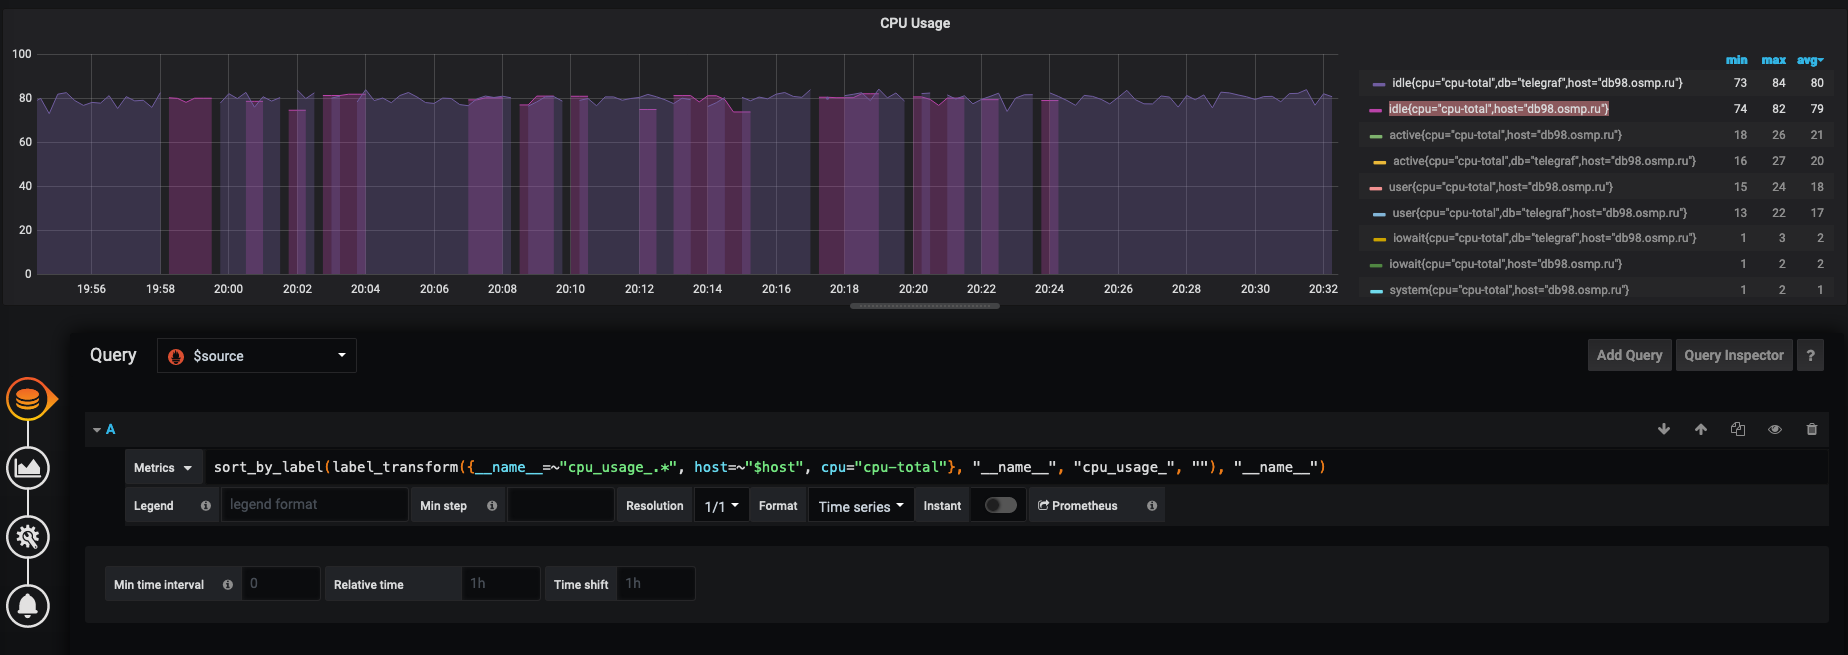The width and height of the screenshot is (1848, 655).
Task: Click the legend format input field
Action: pyautogui.click(x=314, y=505)
